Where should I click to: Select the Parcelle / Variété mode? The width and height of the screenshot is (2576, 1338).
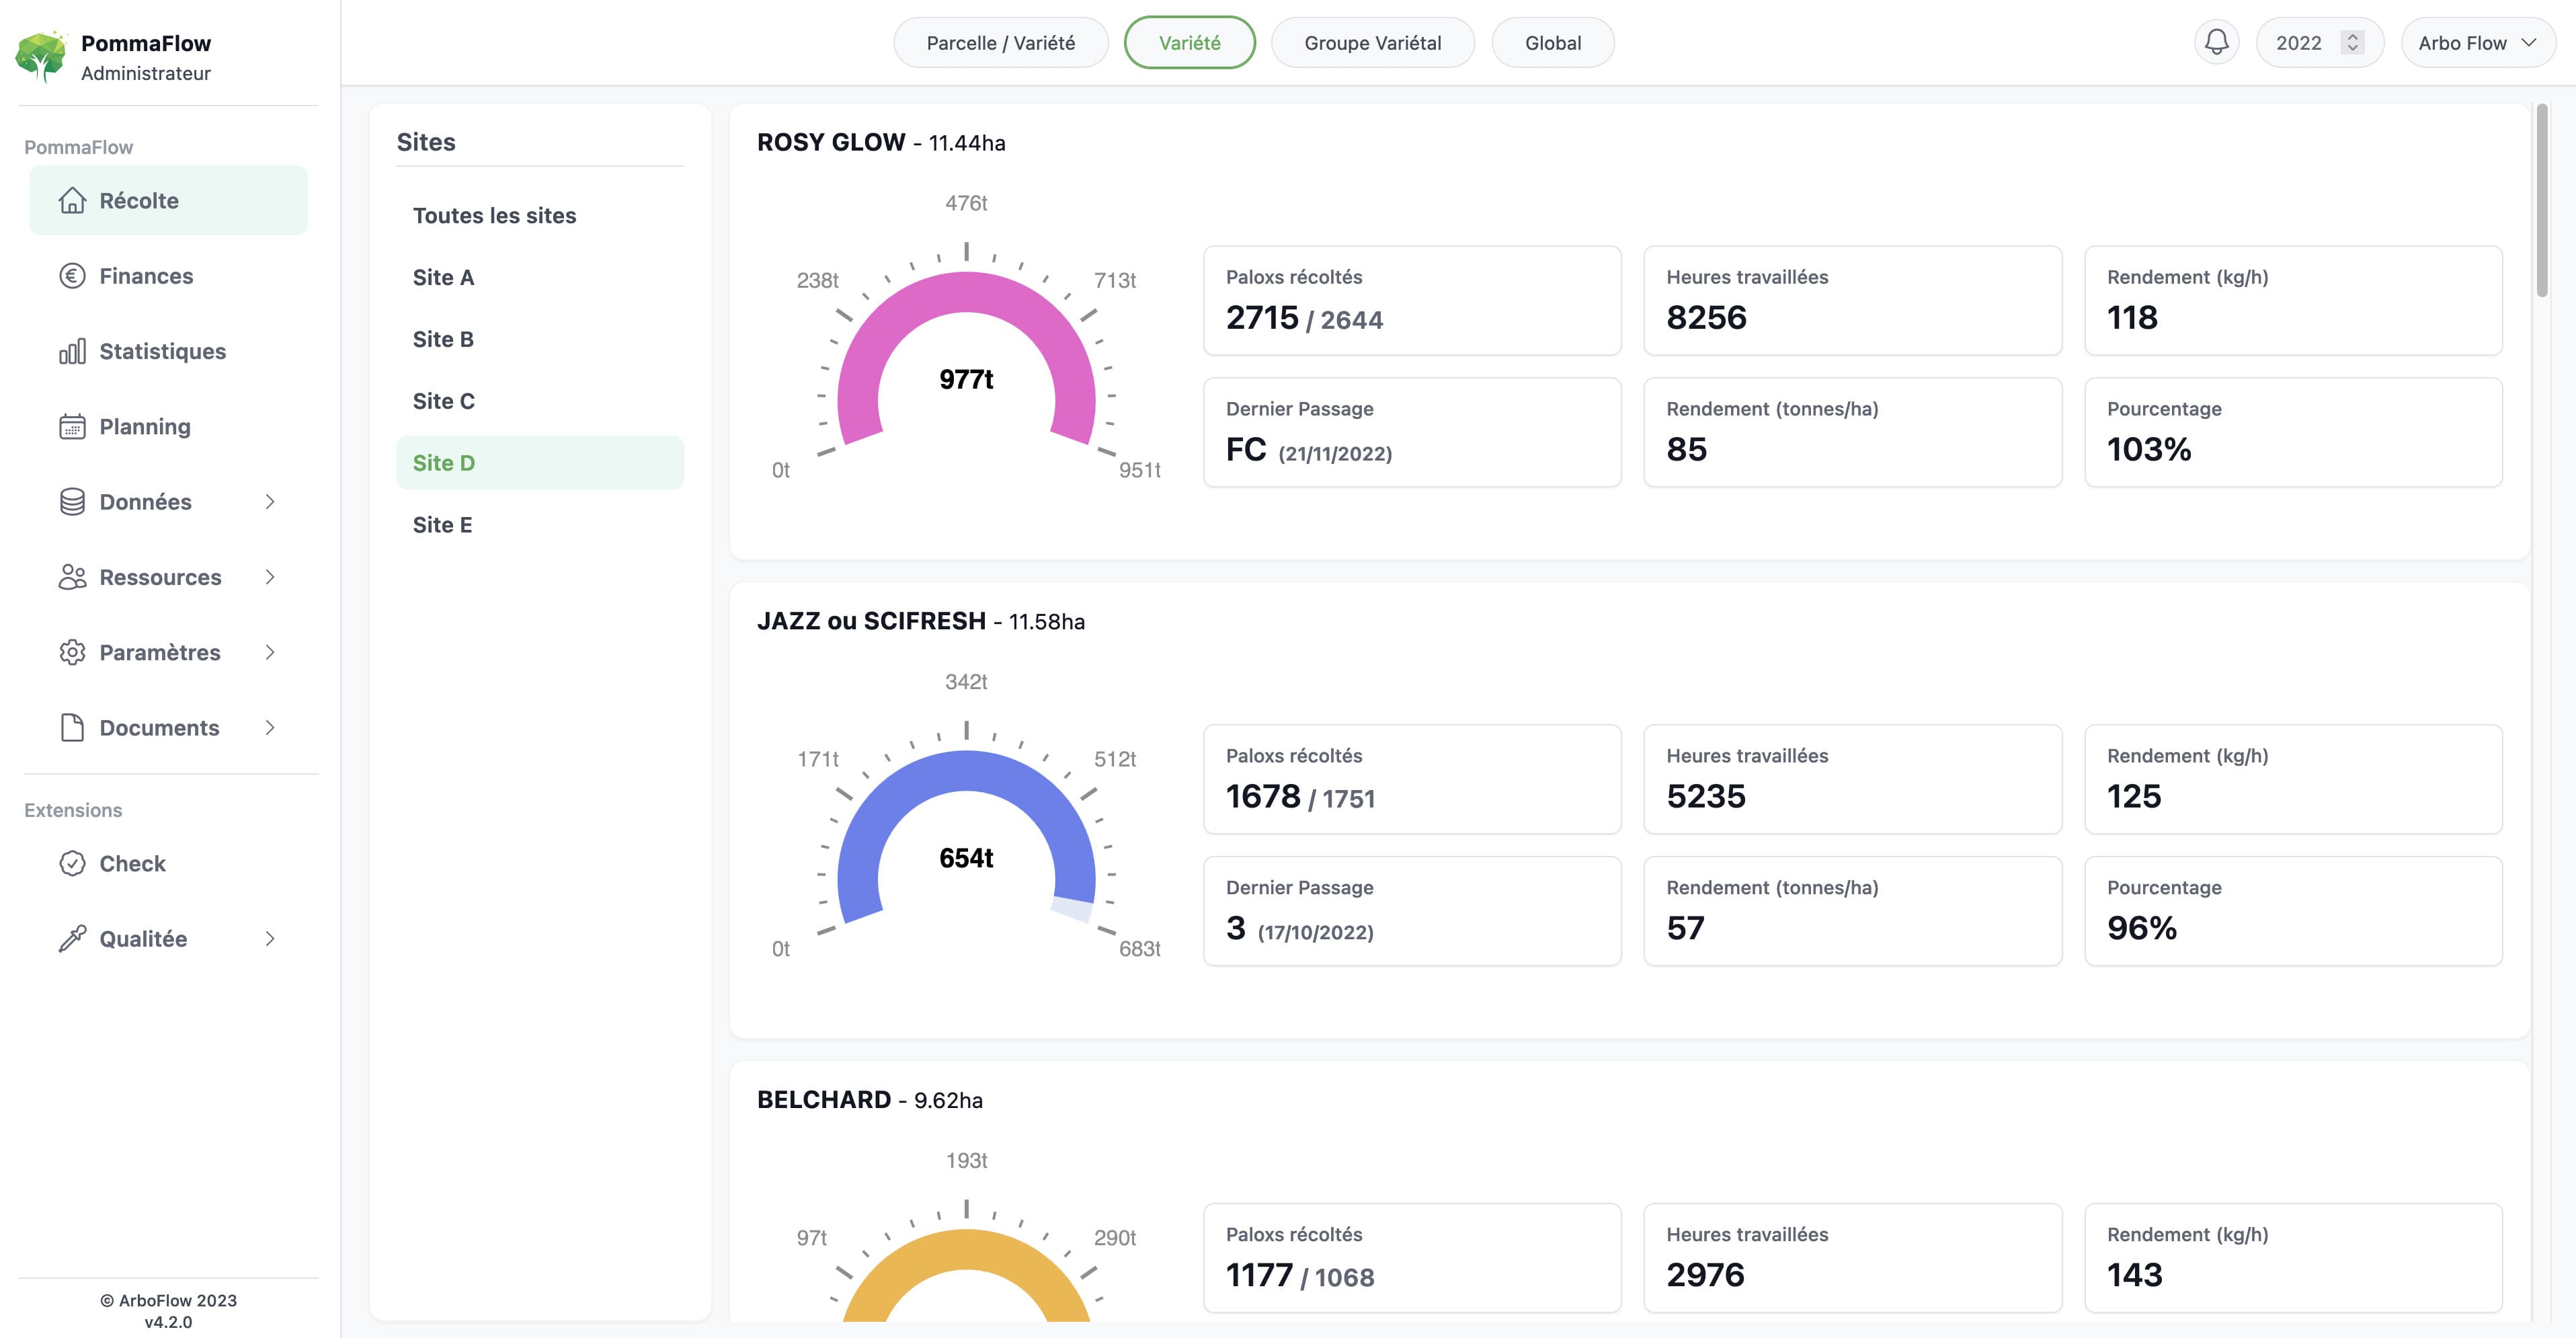click(x=1000, y=42)
